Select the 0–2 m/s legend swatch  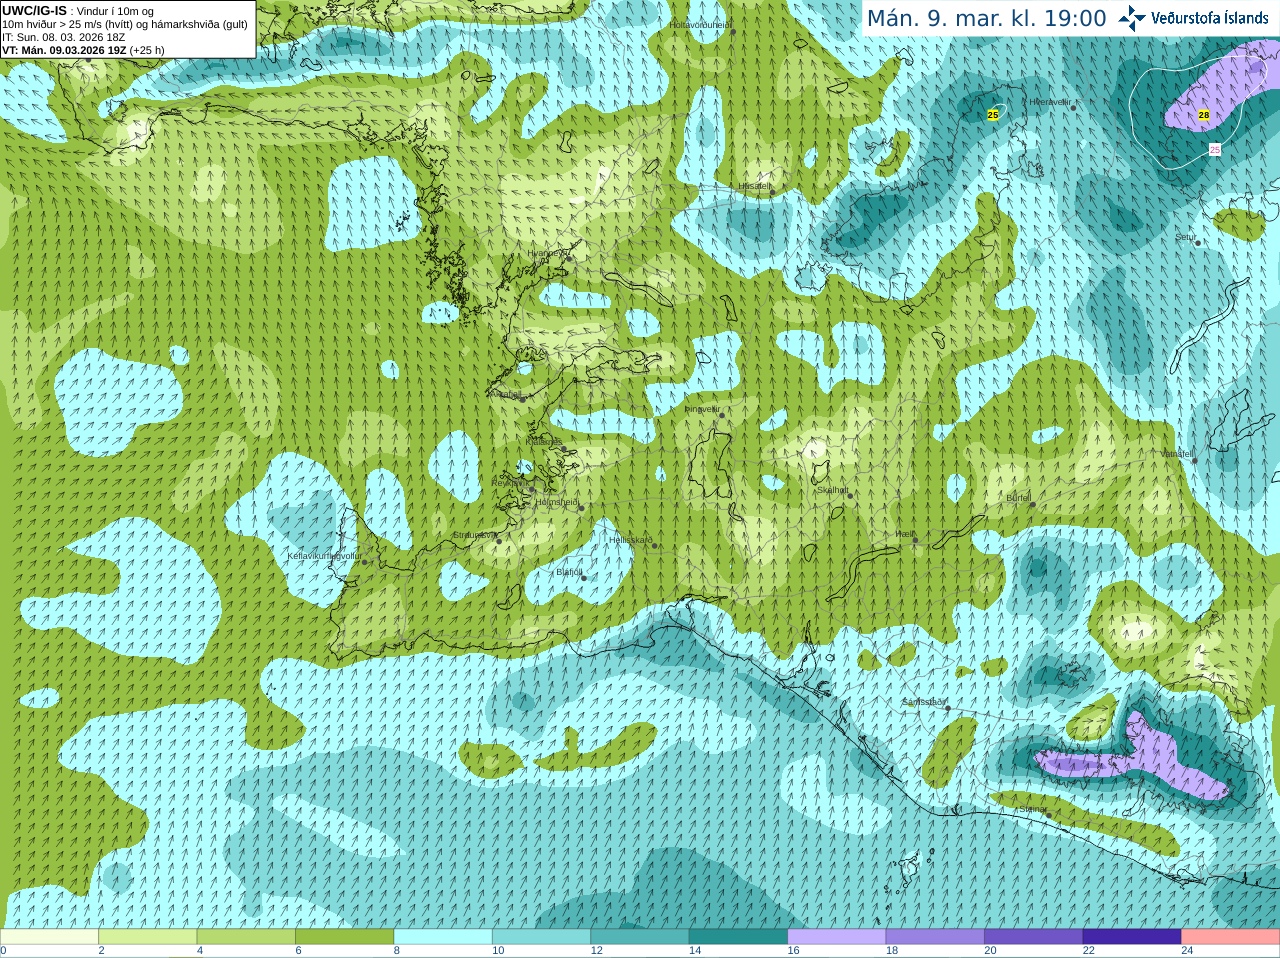(49, 937)
